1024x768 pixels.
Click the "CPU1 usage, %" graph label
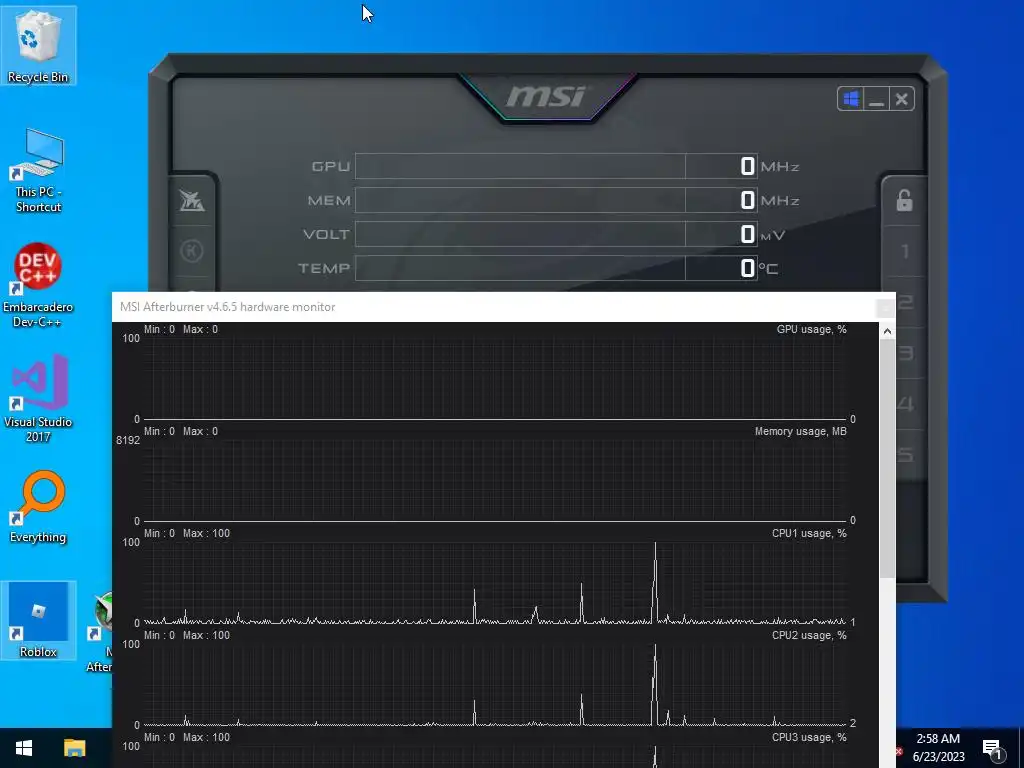[809, 534]
